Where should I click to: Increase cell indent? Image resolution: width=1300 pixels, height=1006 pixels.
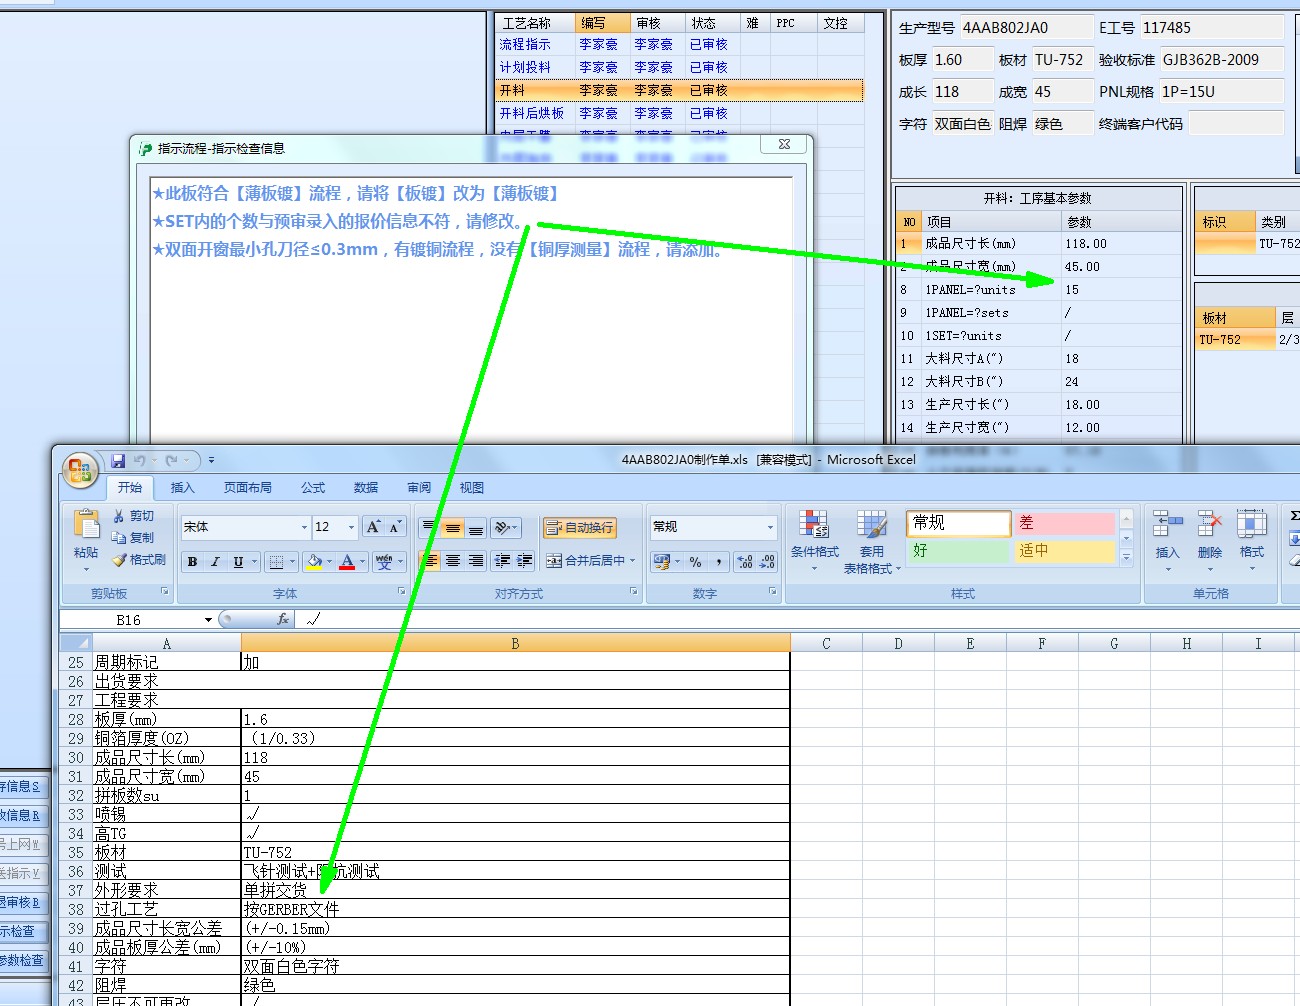pyautogui.click(x=524, y=561)
